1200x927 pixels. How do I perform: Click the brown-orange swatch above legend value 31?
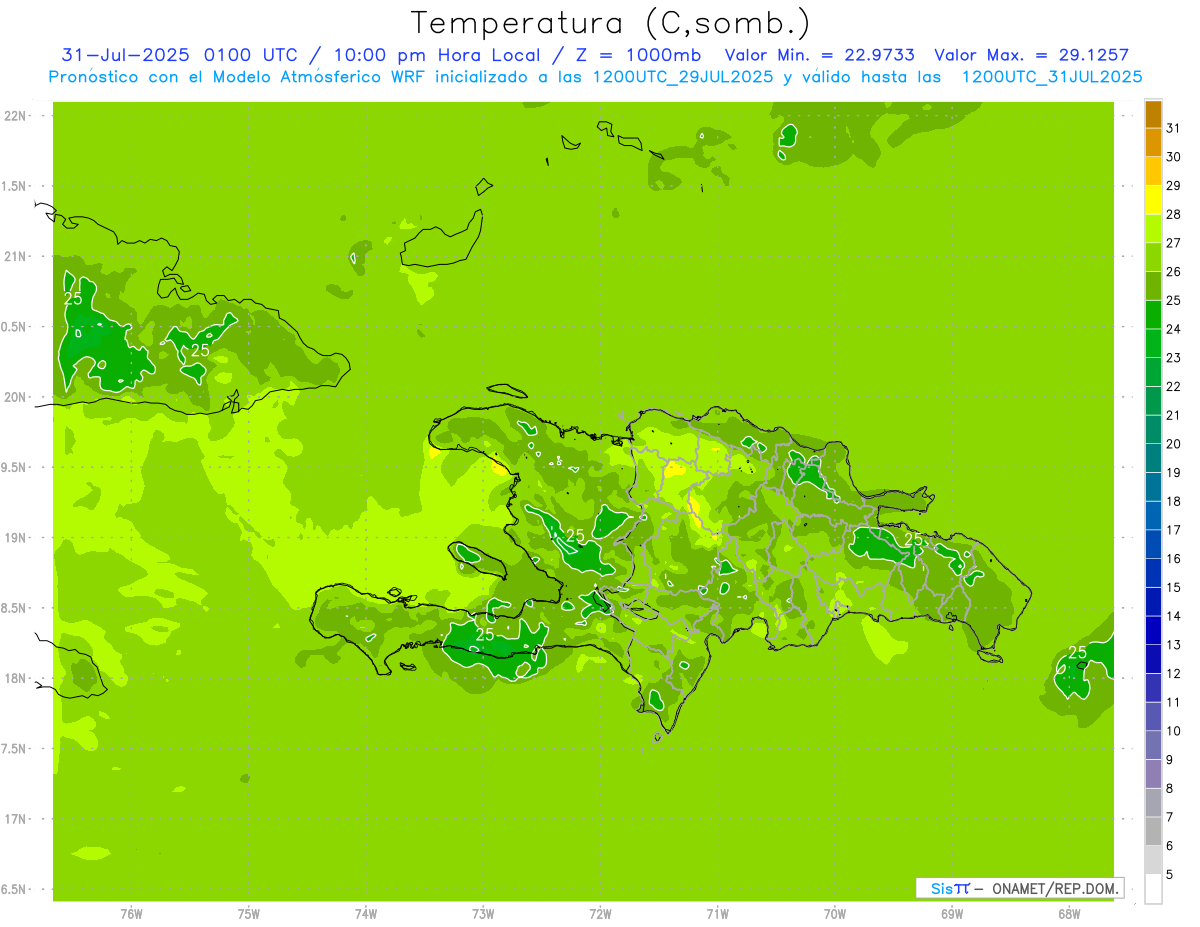coord(1153,114)
